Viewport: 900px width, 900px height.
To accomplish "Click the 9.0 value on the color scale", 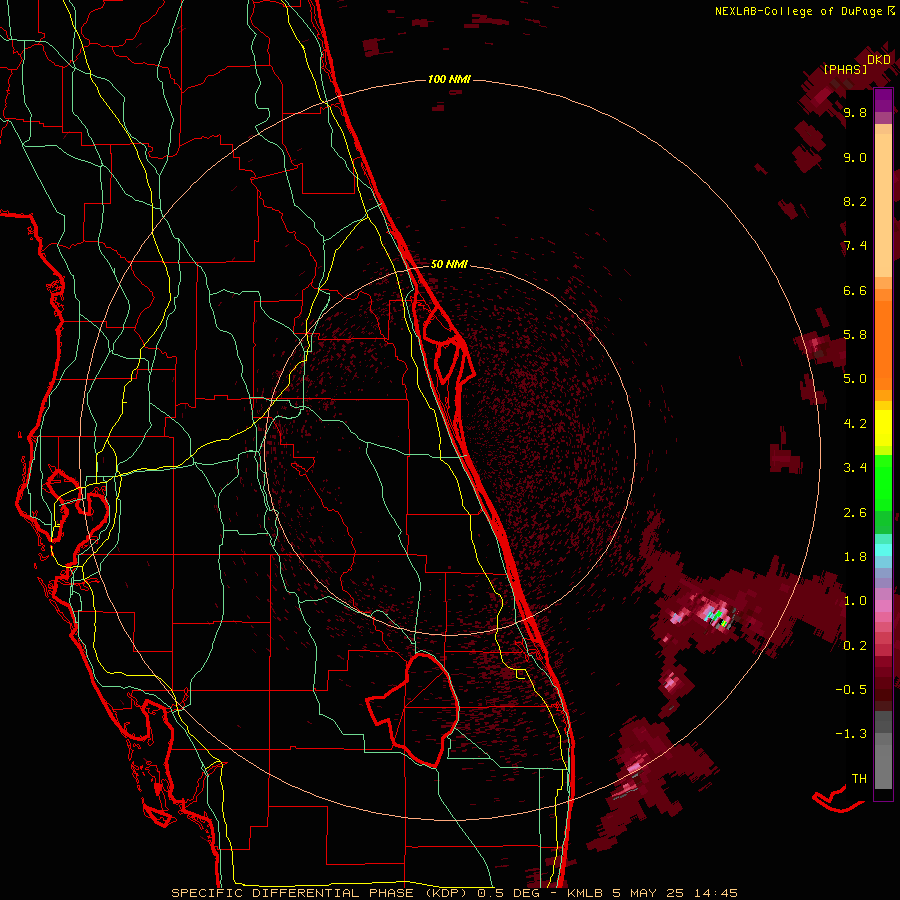I will 855,157.
